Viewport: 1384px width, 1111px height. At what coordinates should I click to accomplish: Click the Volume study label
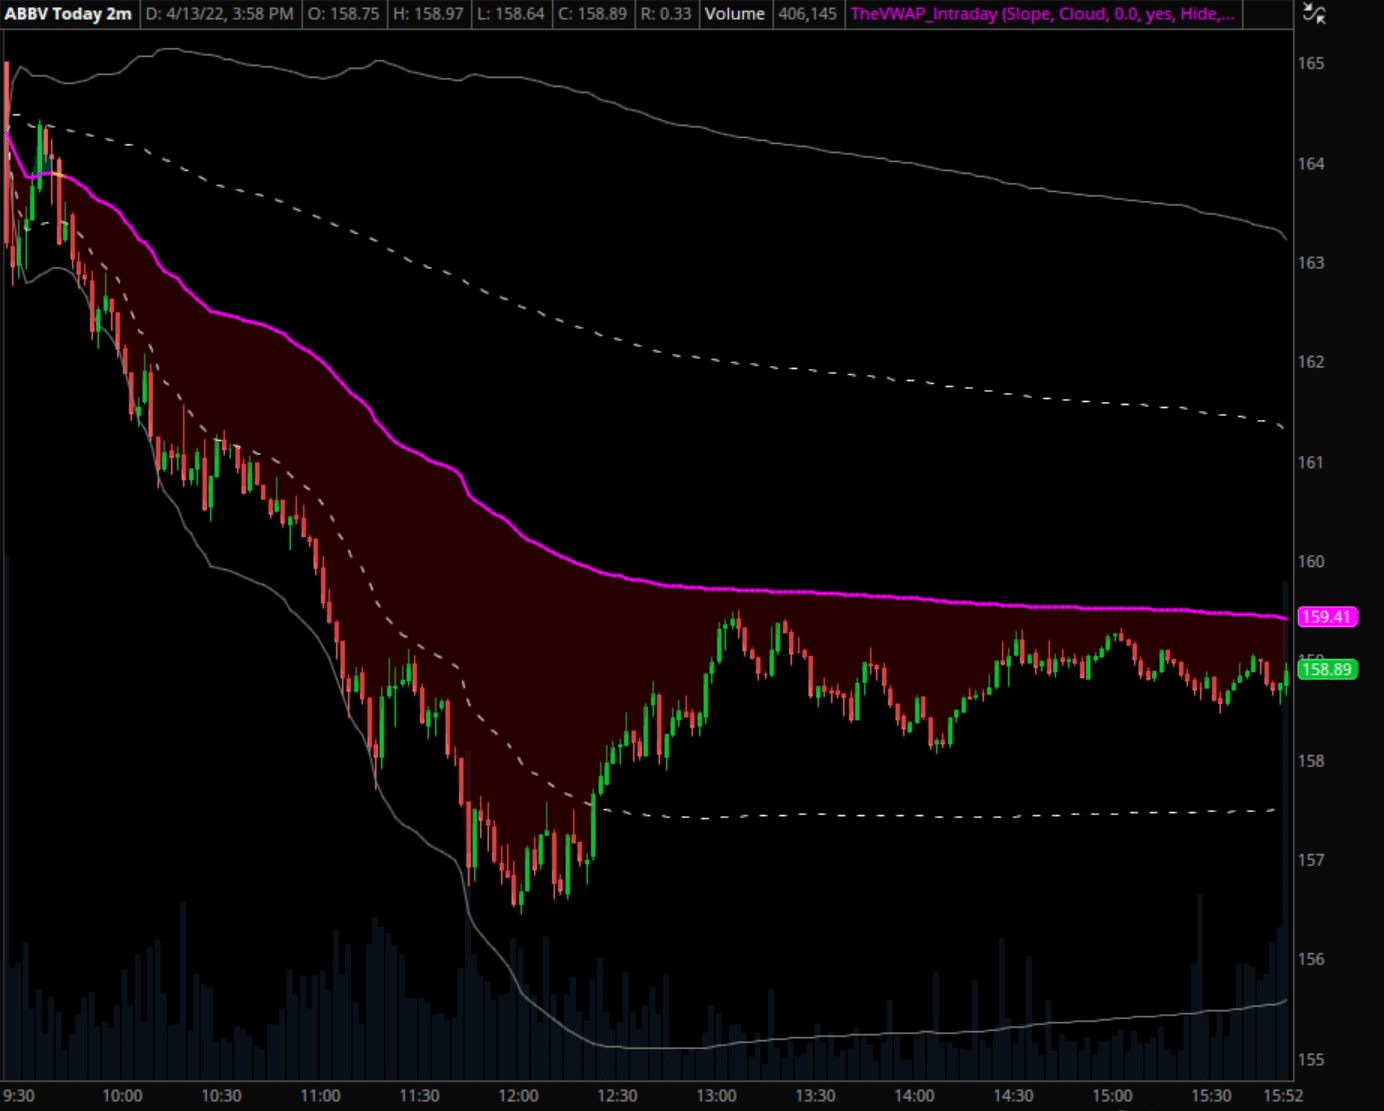pos(735,14)
